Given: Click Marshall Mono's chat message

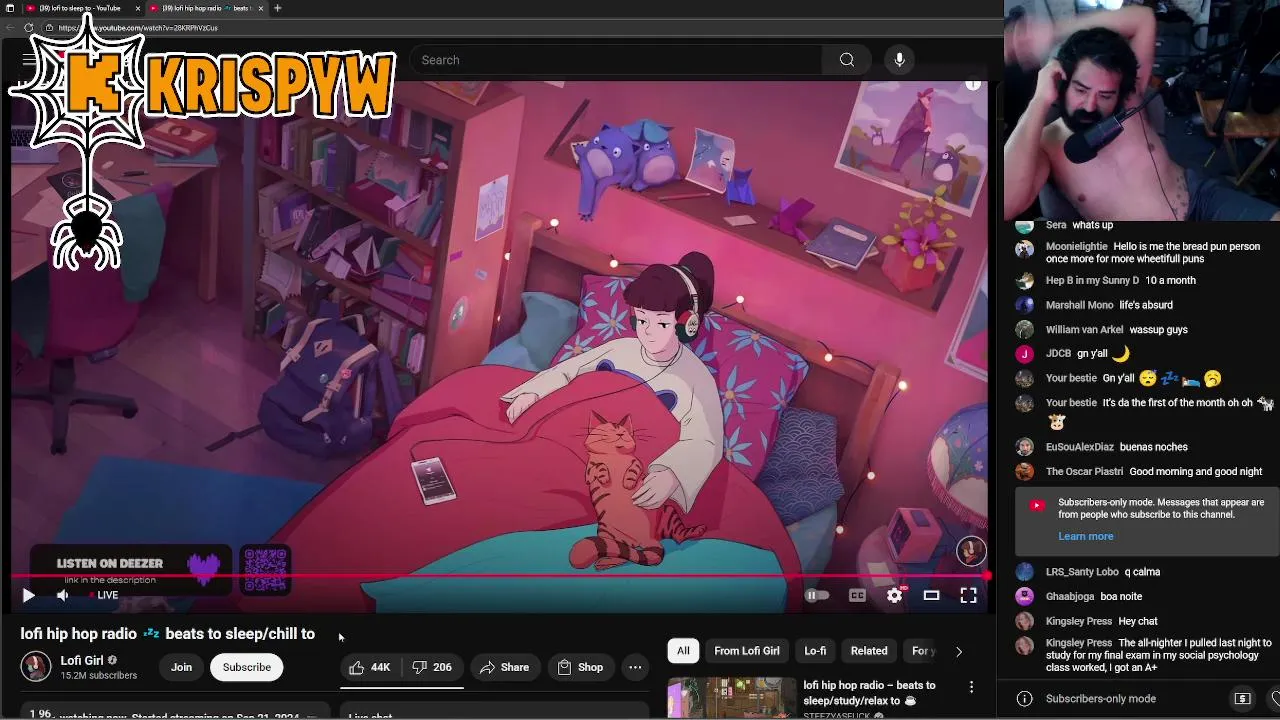Looking at the screenshot, I should pyautogui.click(x=1146, y=305).
